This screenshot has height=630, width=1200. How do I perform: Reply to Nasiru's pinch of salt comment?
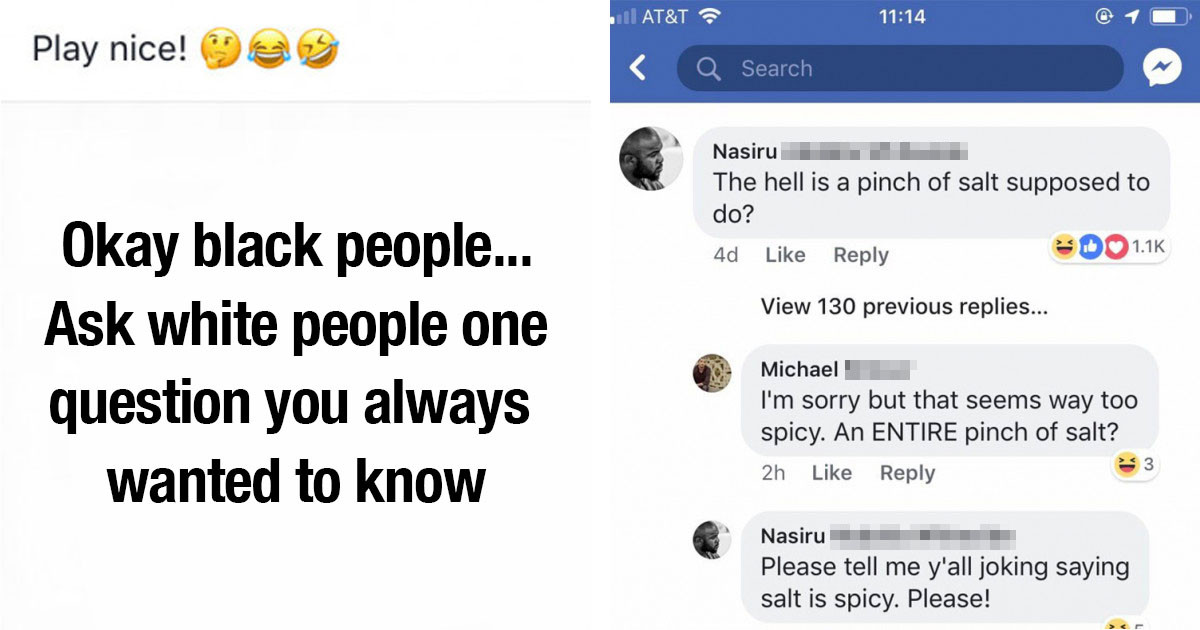860,255
